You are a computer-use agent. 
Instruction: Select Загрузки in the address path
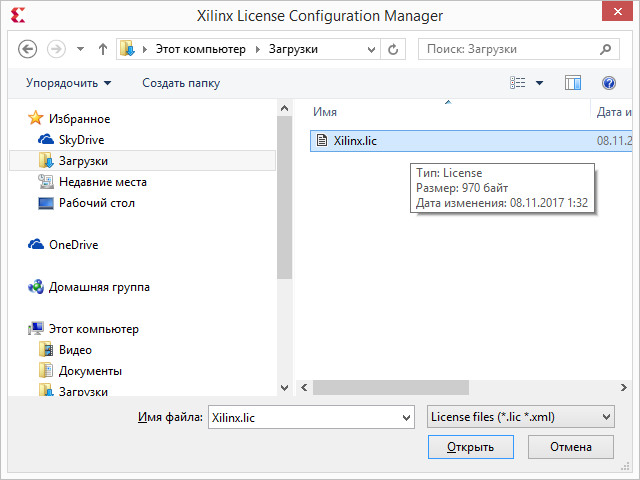(x=293, y=49)
